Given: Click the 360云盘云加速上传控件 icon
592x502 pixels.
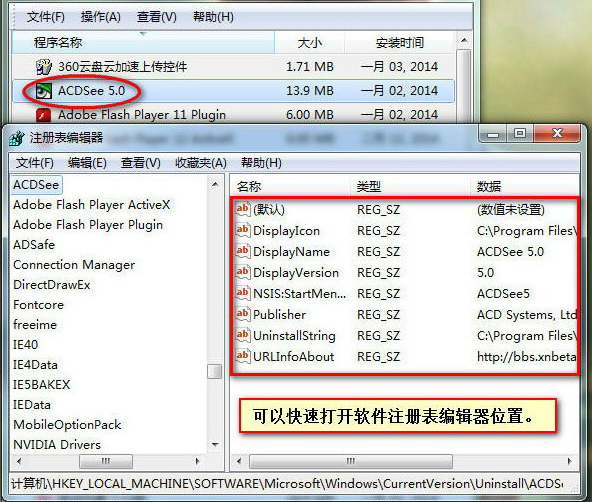Looking at the screenshot, I should coord(43,67).
